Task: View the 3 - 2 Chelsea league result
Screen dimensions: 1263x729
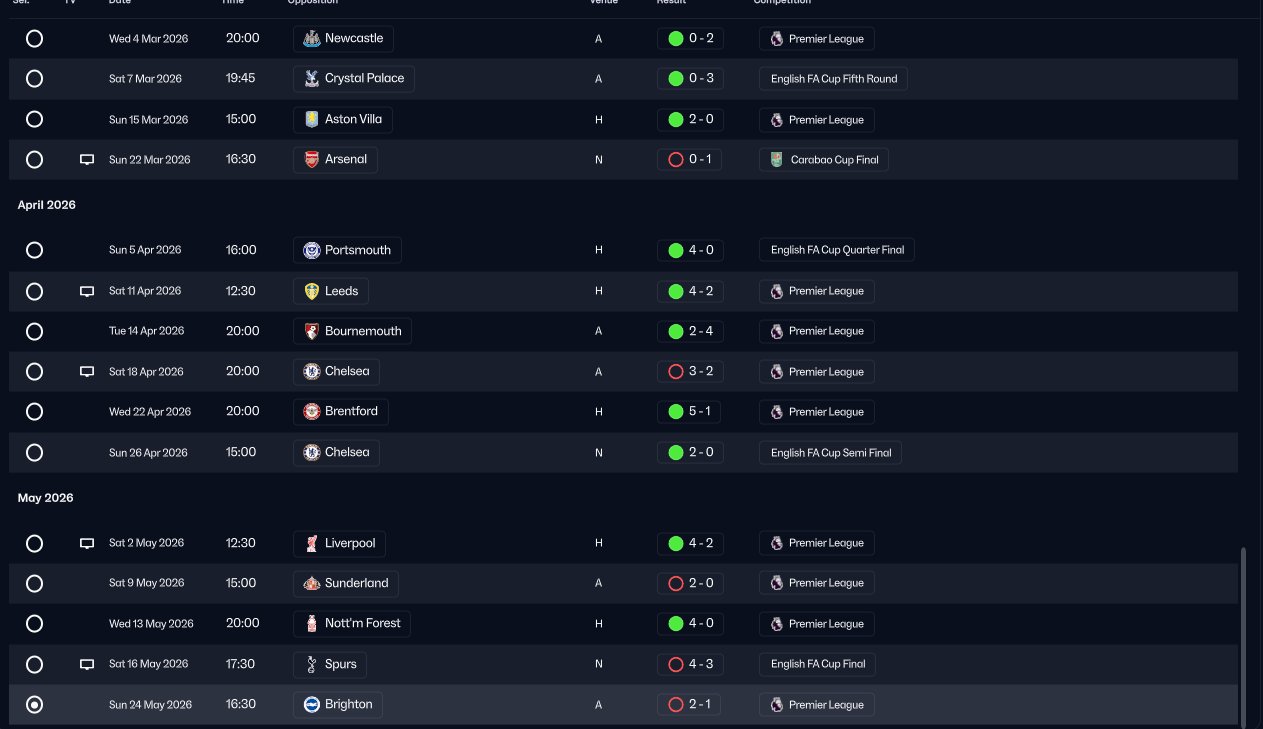Action: (x=690, y=372)
